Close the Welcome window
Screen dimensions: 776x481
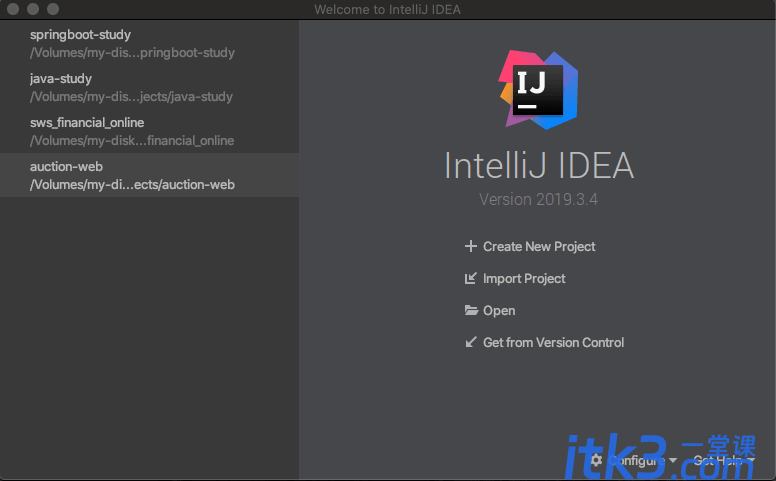coord(13,9)
